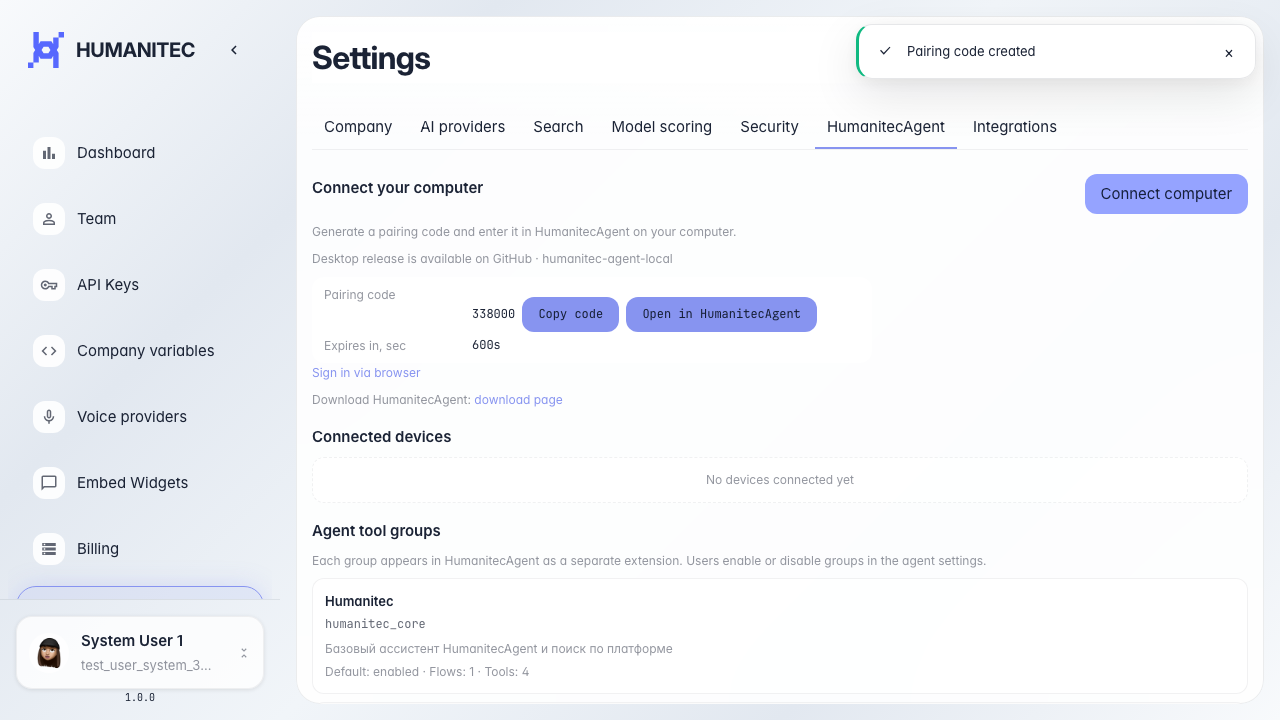
Task: Open the Voice providers menu label
Action: 132,417
